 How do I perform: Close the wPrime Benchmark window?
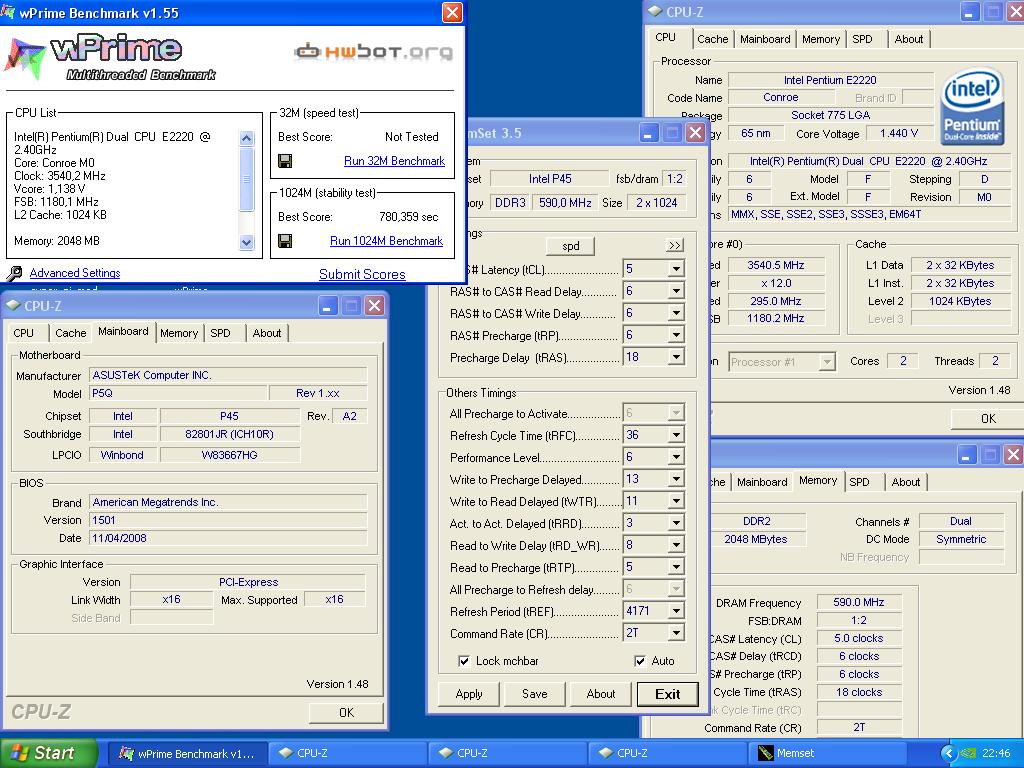[452, 12]
